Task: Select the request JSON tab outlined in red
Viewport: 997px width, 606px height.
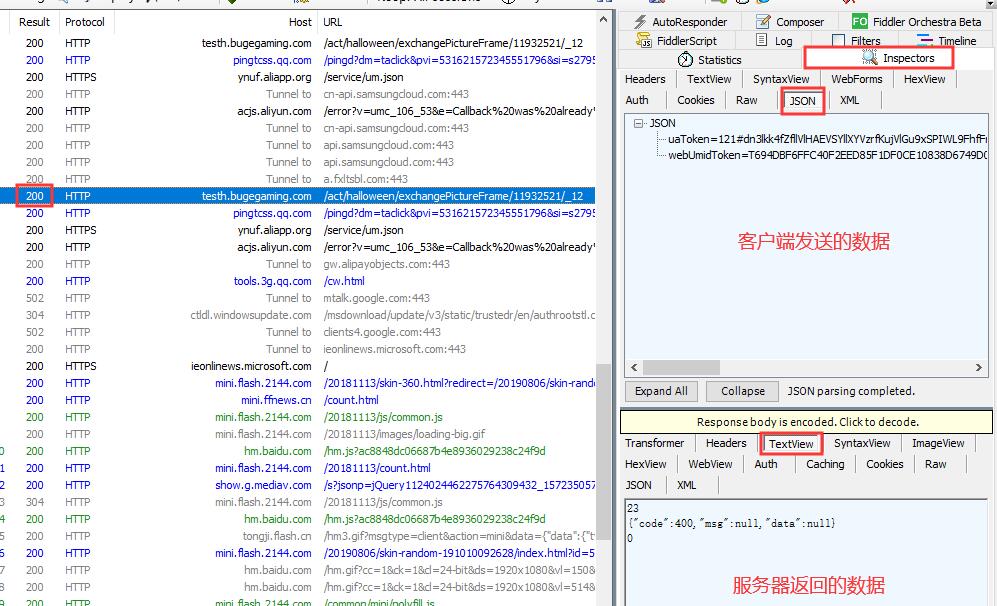Action: (802, 101)
